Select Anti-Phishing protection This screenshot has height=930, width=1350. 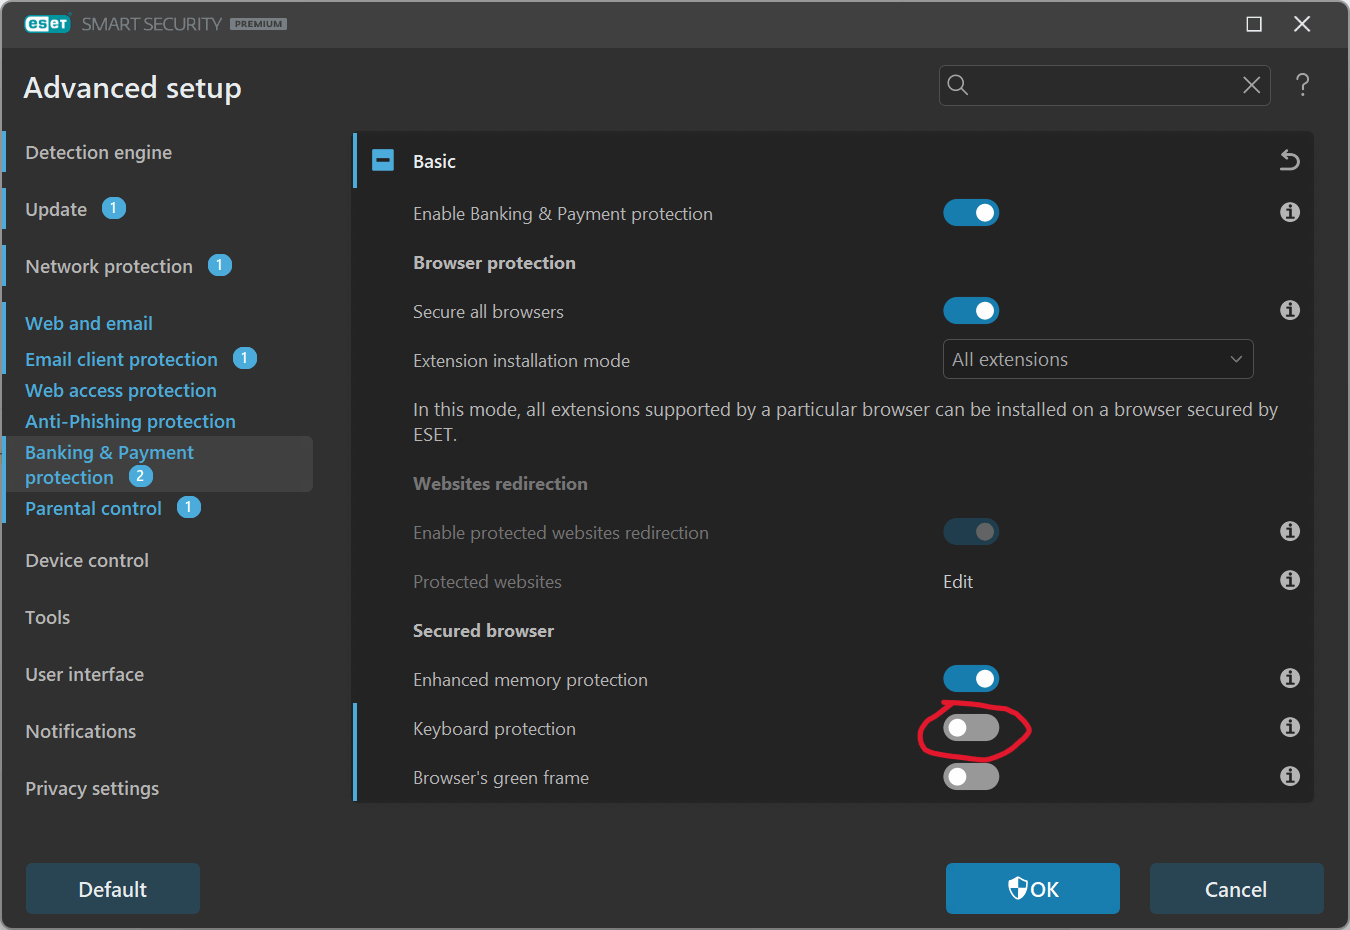pyautogui.click(x=130, y=421)
